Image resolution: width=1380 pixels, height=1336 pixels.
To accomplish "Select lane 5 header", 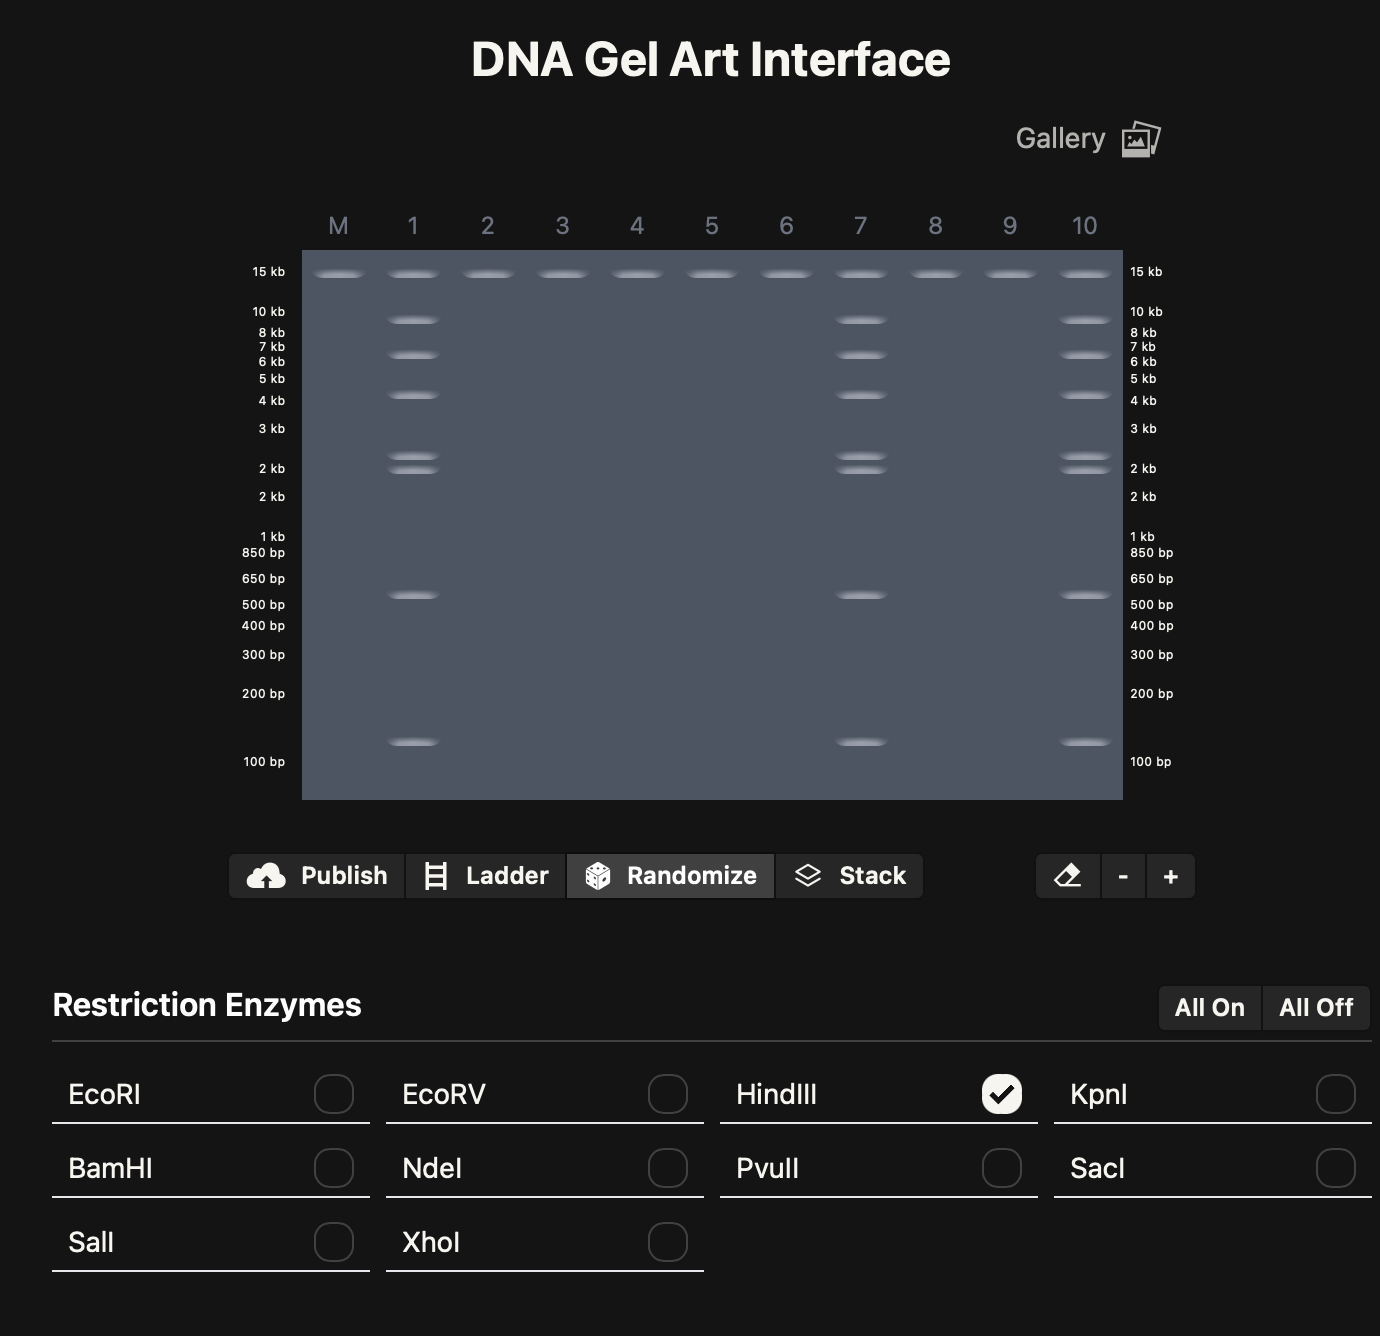I will [x=712, y=226].
